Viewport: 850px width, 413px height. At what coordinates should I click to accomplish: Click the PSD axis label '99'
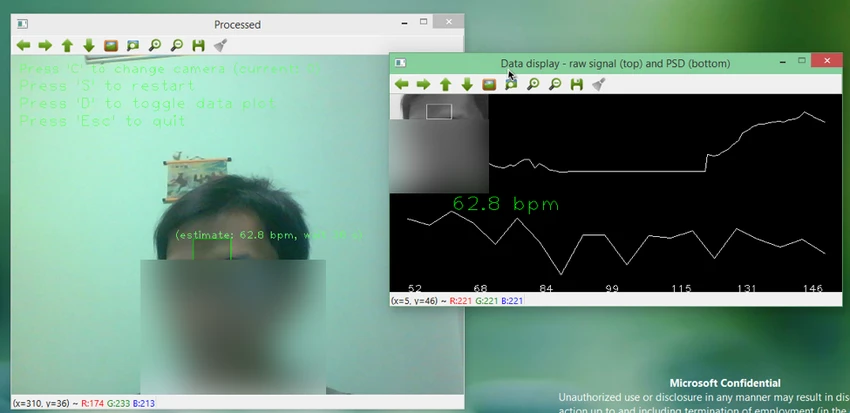611,288
